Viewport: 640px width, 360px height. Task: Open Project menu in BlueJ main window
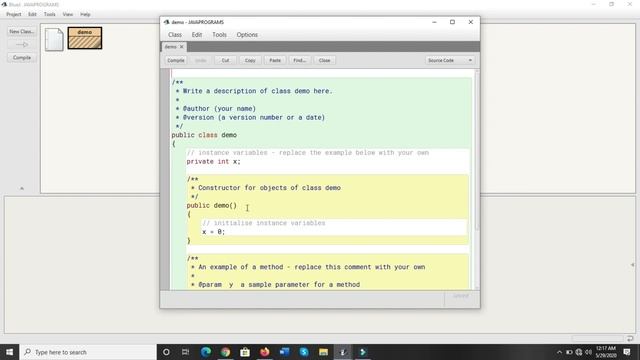click(13, 14)
